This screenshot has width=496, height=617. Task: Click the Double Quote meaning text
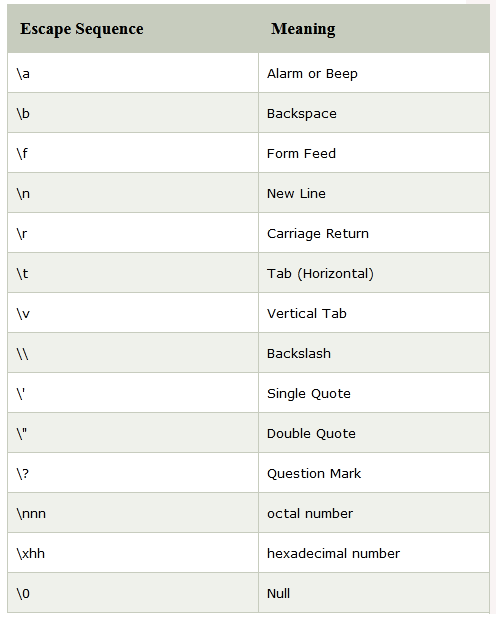(311, 434)
